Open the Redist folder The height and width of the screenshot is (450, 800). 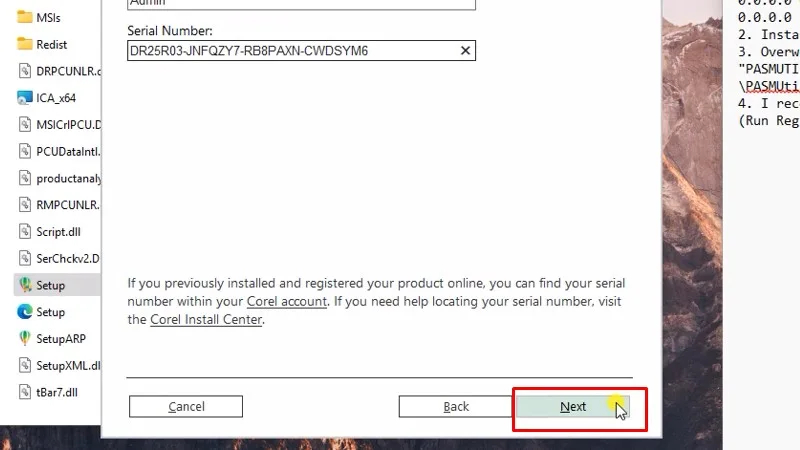tap(51, 44)
